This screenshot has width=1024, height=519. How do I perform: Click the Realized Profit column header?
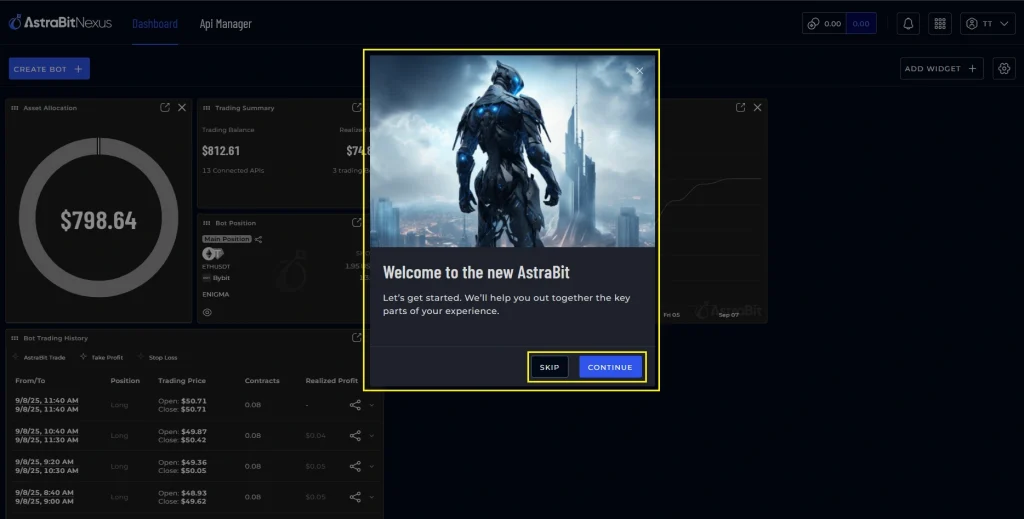[x=332, y=381]
